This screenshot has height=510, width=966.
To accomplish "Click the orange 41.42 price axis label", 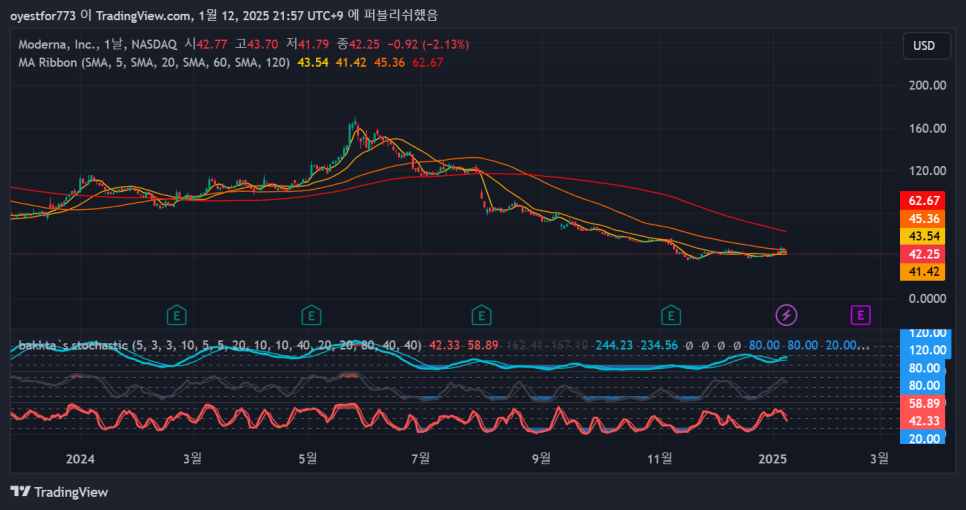I will [x=922, y=272].
